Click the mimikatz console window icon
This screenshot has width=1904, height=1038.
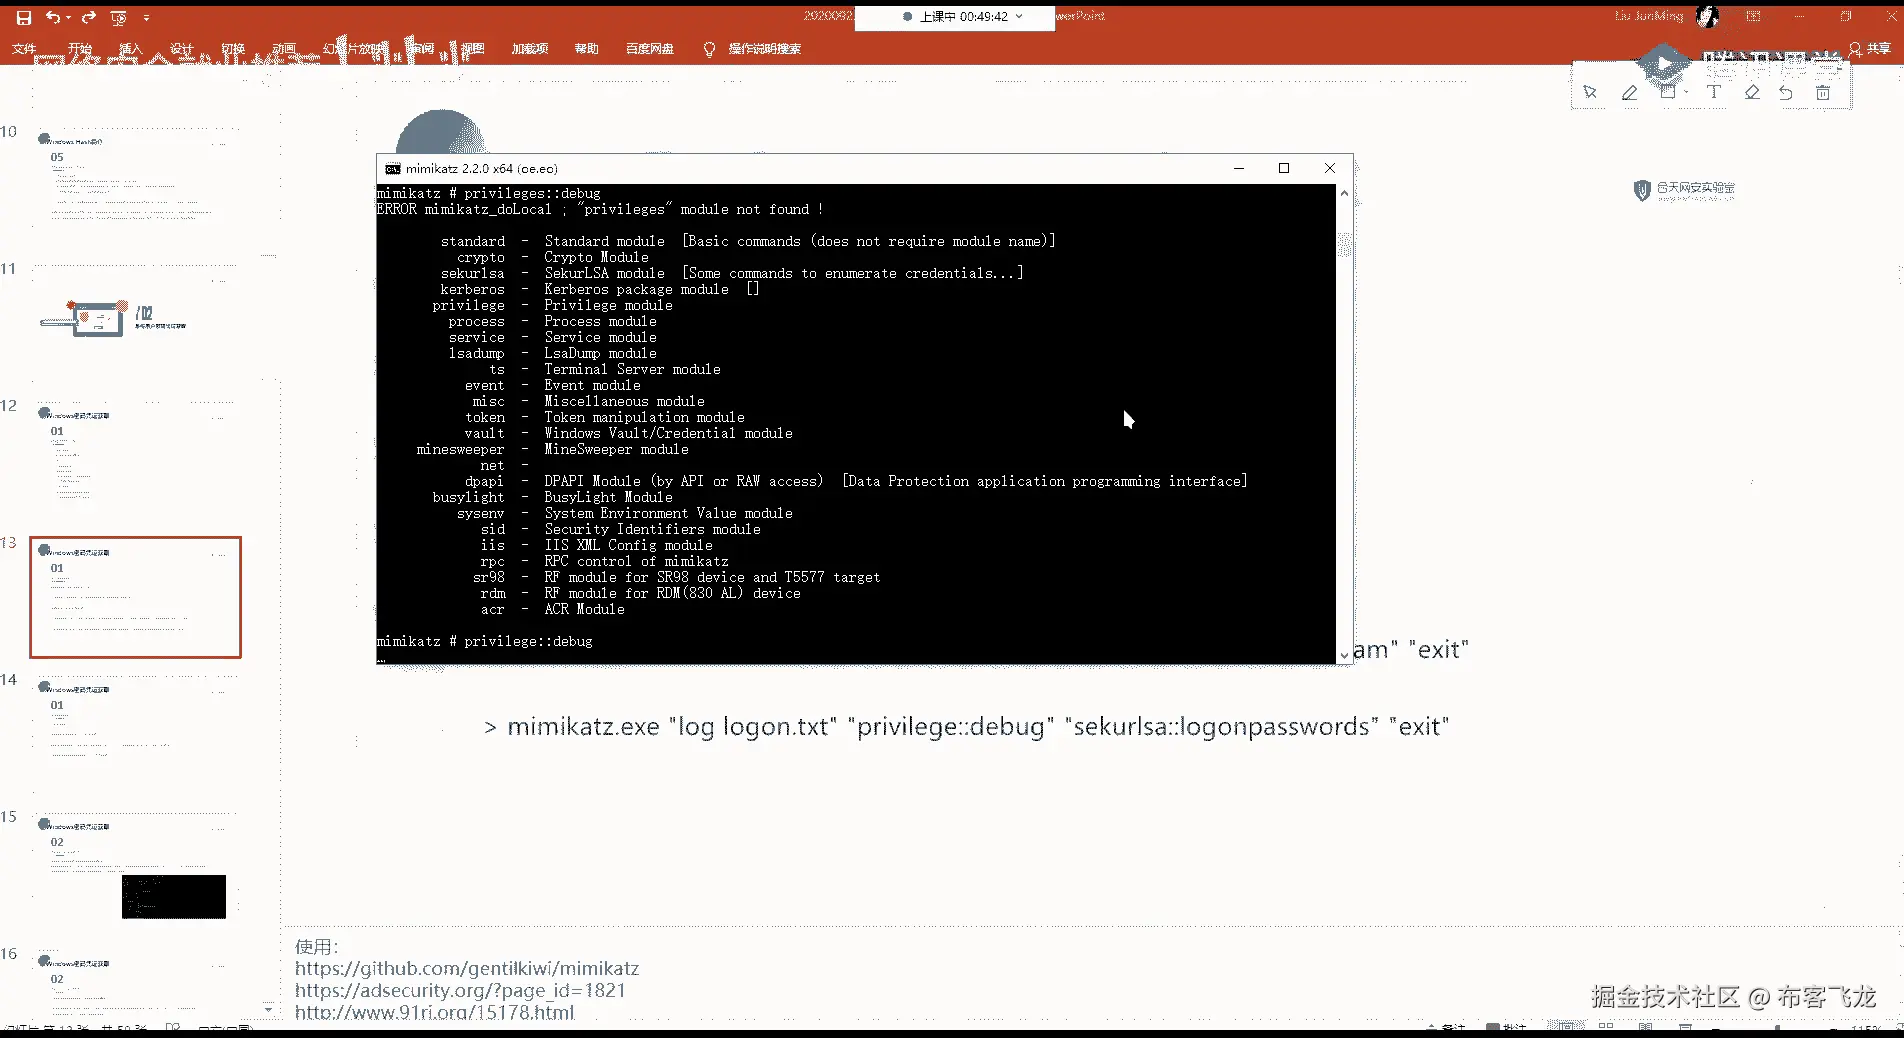(x=393, y=169)
